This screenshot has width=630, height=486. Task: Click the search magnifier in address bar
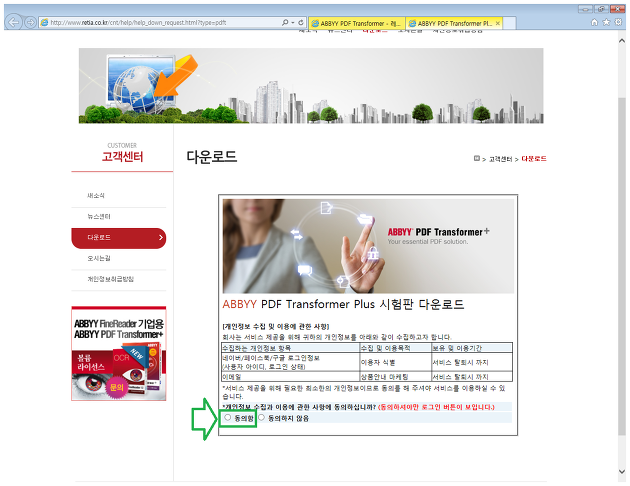tap(285, 22)
